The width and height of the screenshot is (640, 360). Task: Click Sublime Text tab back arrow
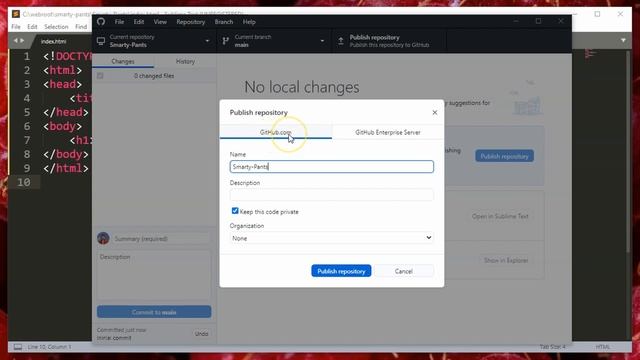tap(16, 40)
